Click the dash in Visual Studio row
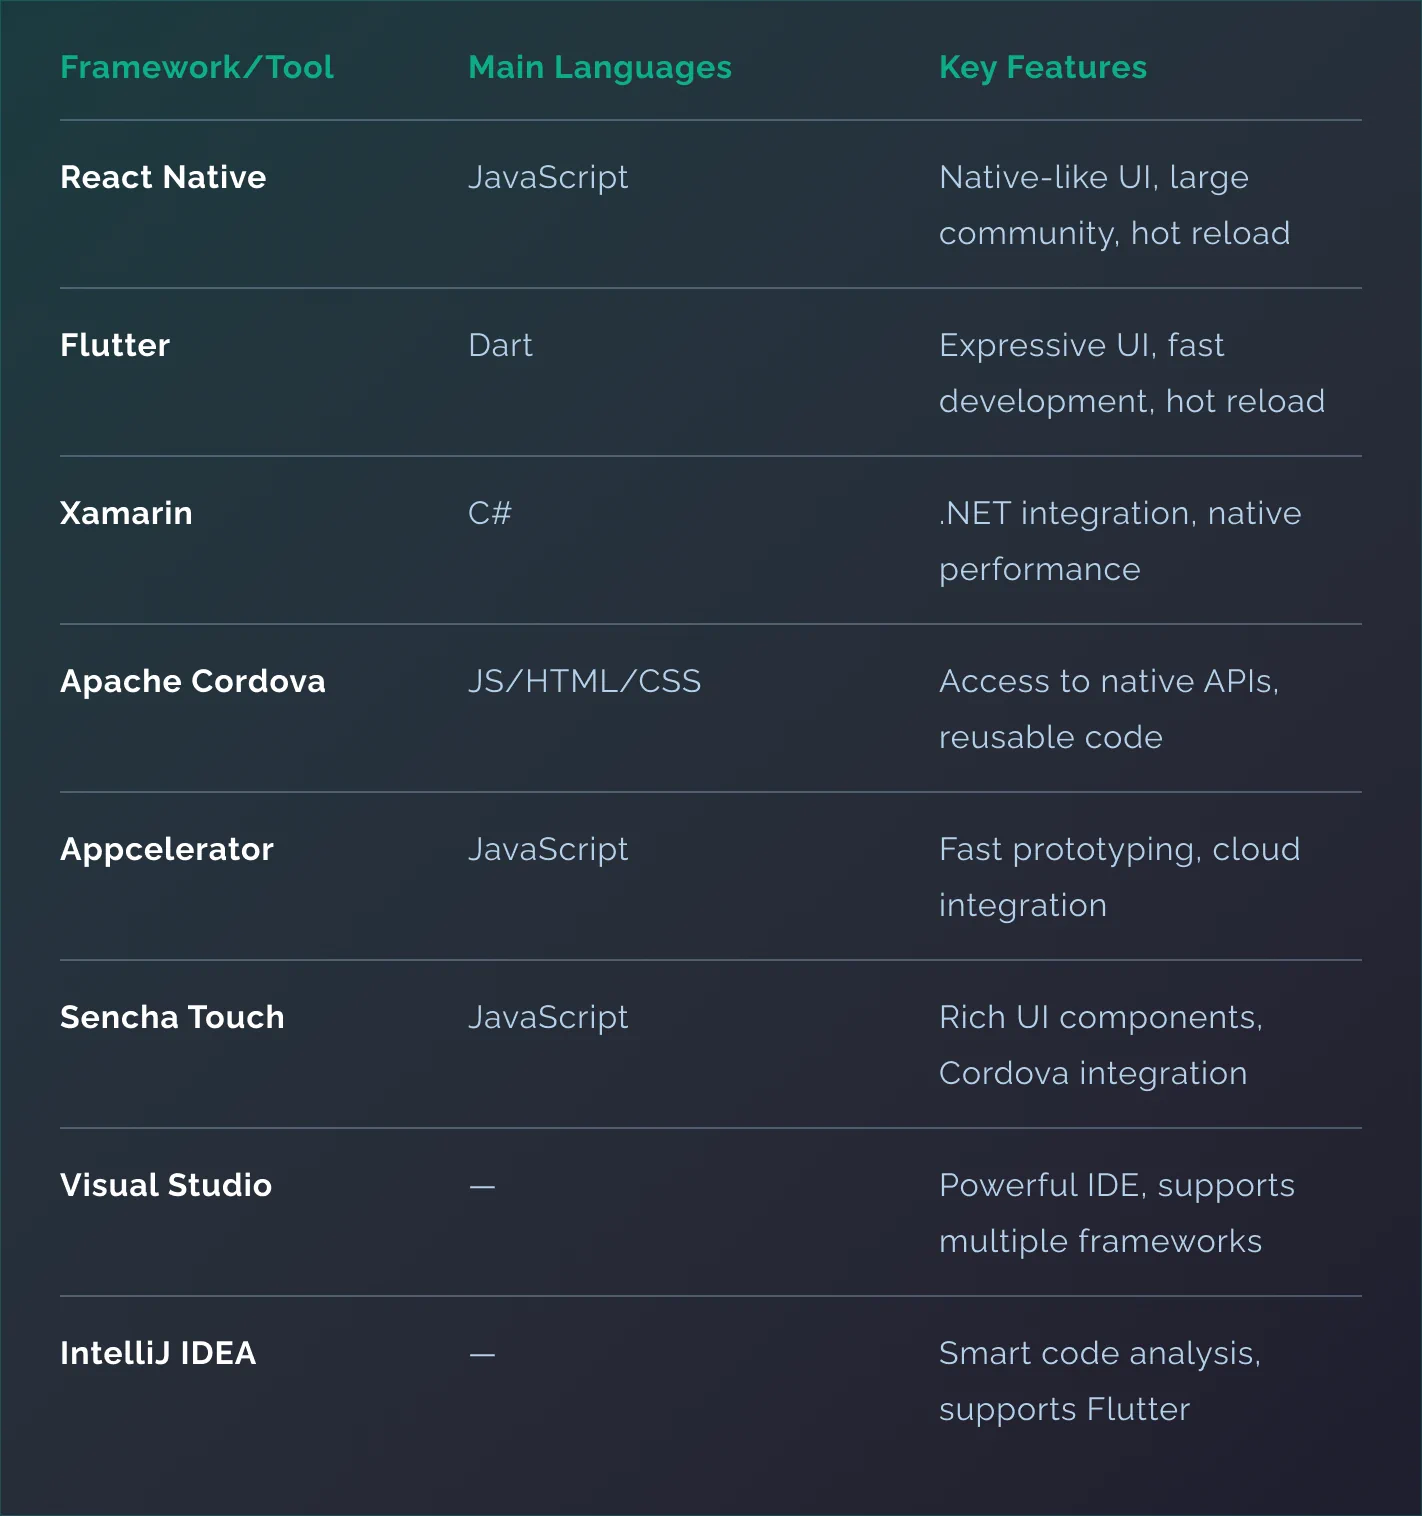 click(482, 1186)
